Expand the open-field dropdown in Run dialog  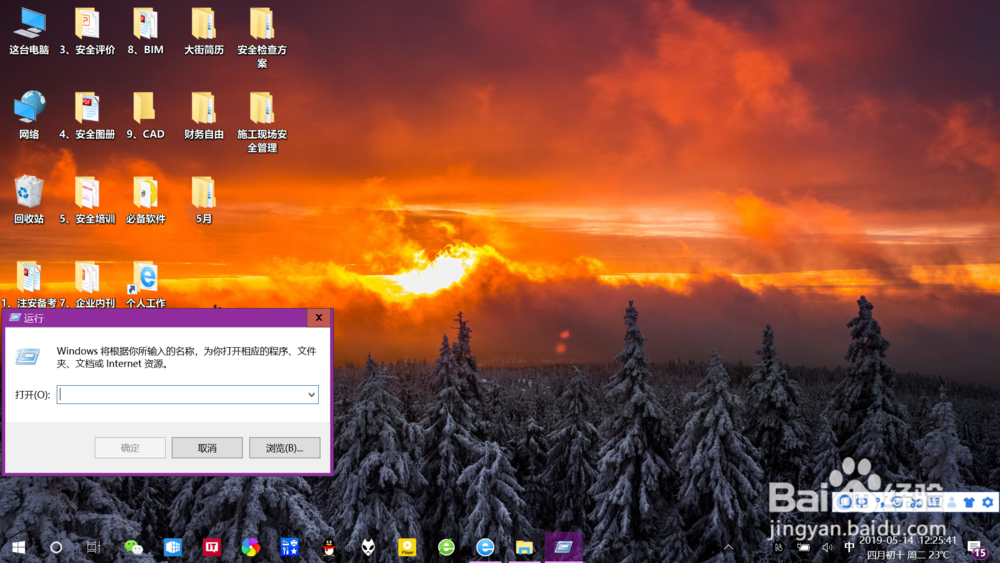pyautogui.click(x=311, y=395)
